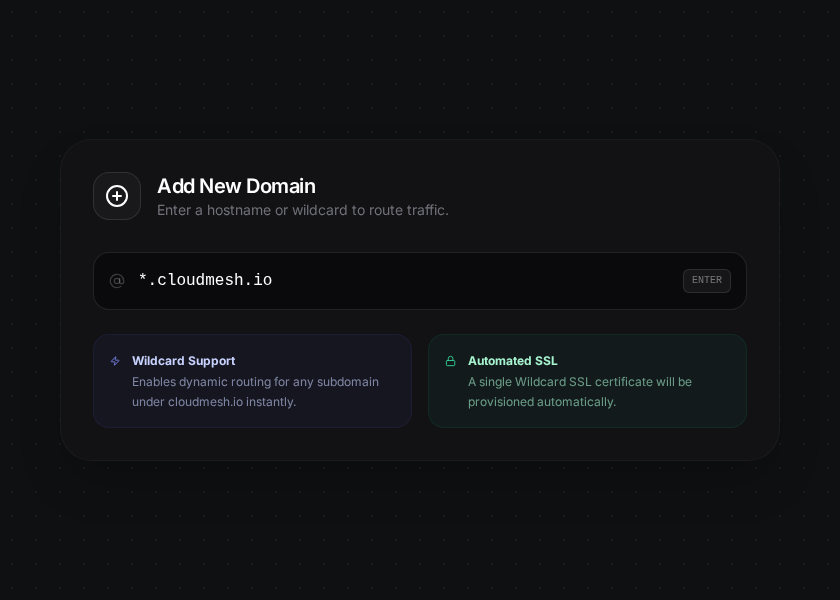This screenshot has width=840, height=600.
Task: Click the plus circle icon beside Add New Domain
Action: click(x=117, y=196)
